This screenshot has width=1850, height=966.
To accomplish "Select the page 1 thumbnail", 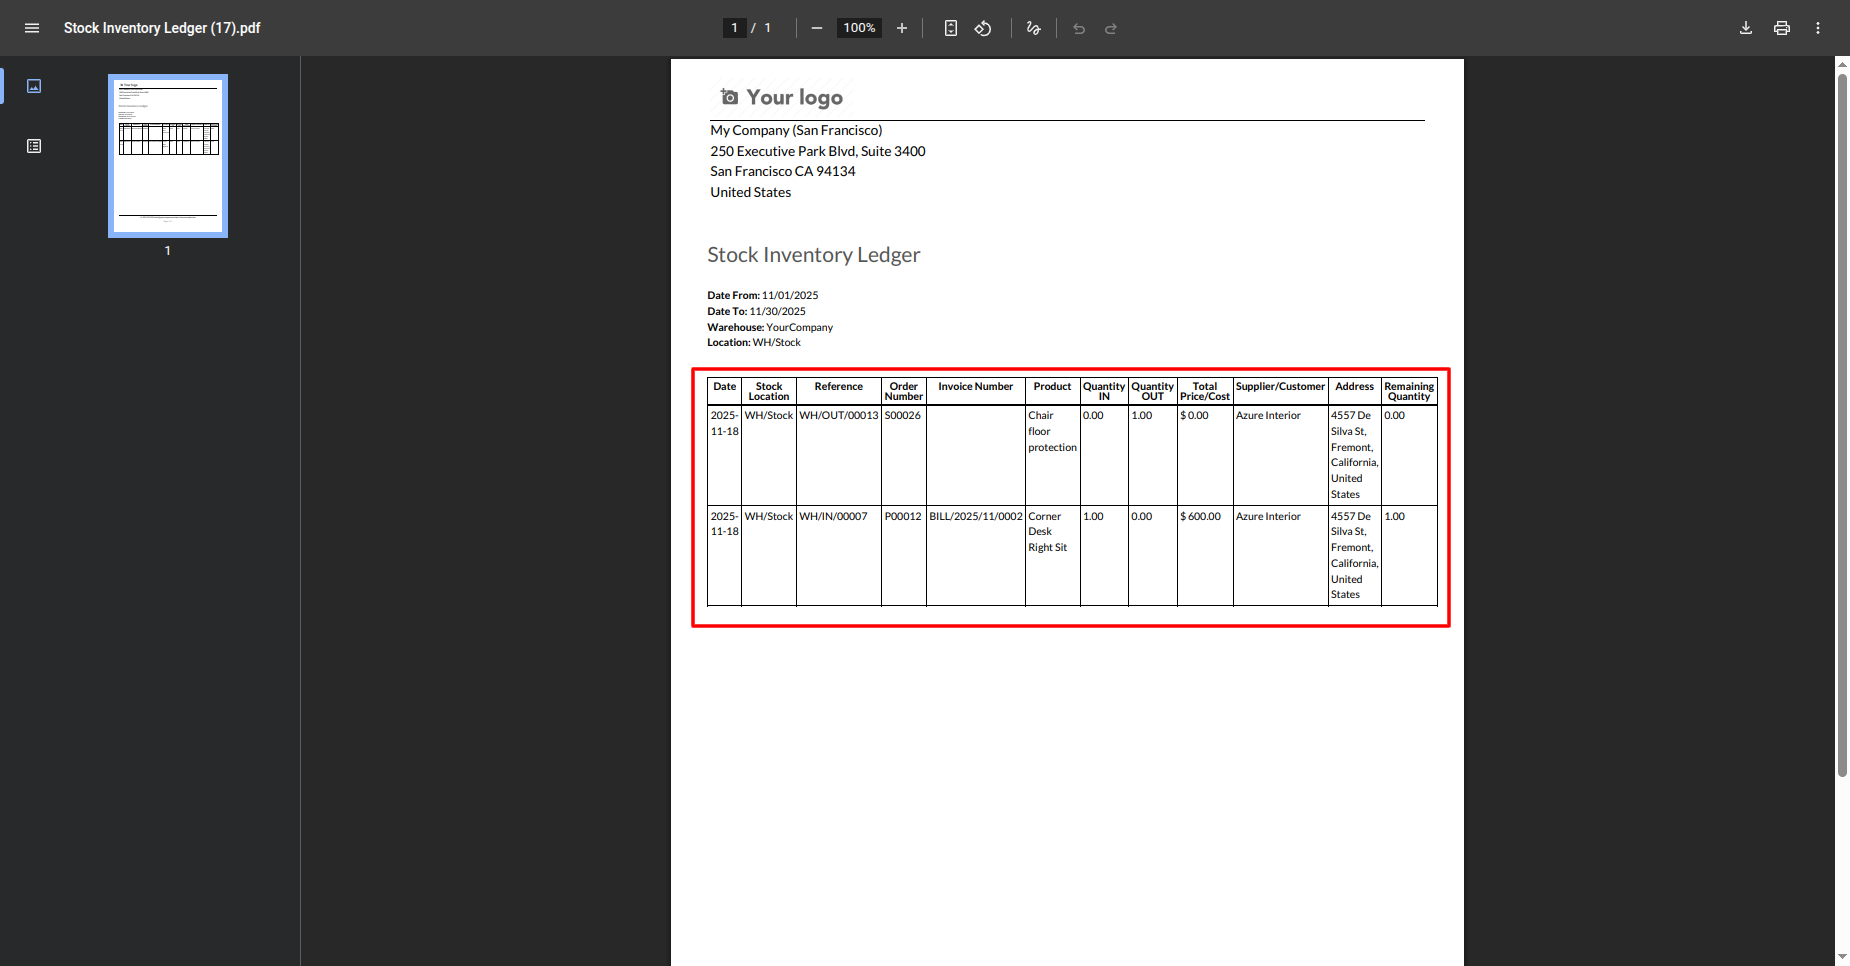I will pos(168,155).
